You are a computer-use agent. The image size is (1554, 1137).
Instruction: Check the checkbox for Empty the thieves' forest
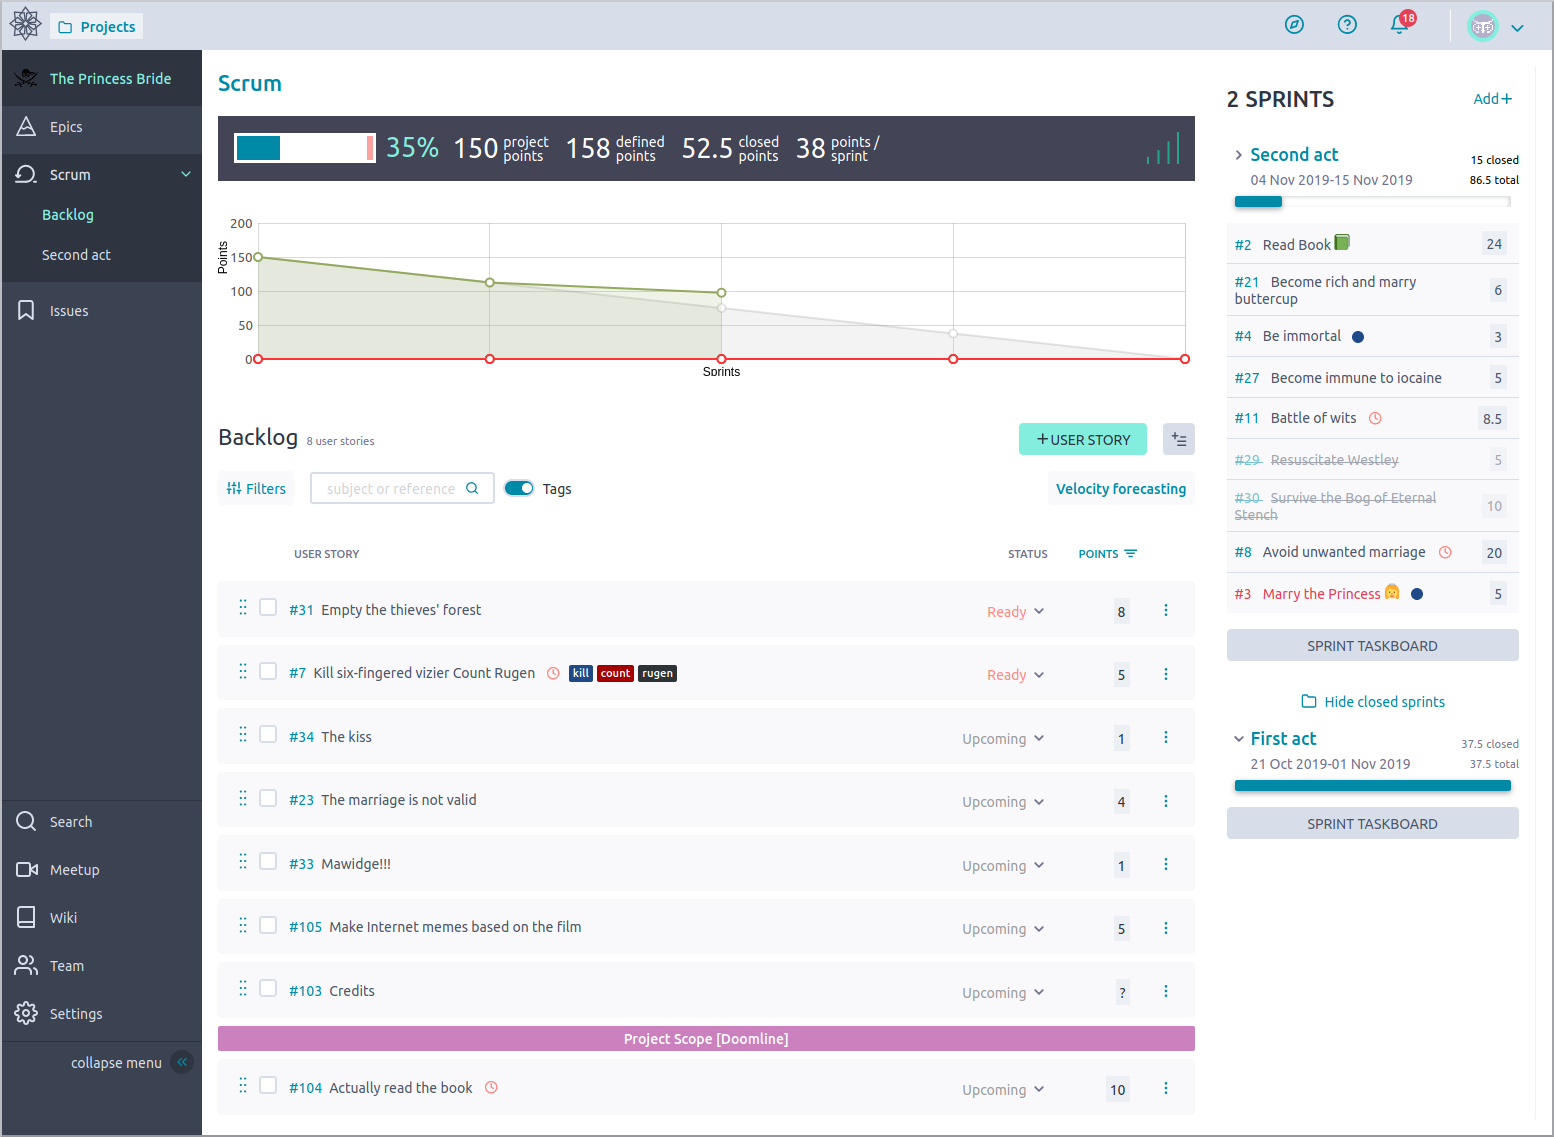[x=268, y=607]
